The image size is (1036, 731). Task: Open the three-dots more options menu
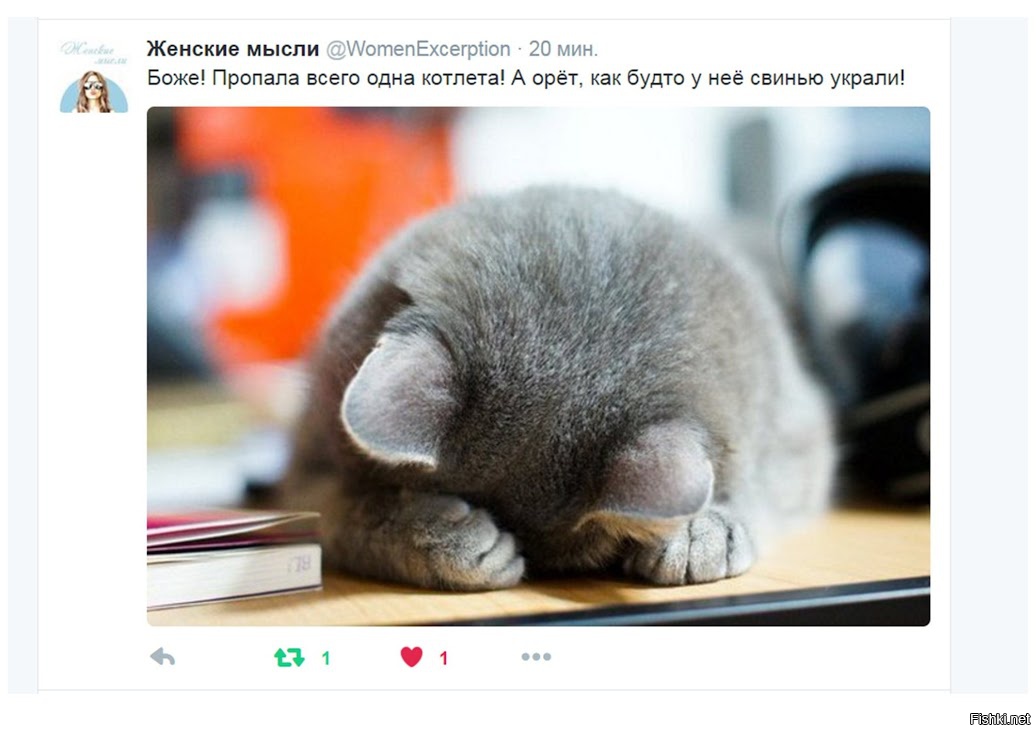[x=536, y=657]
